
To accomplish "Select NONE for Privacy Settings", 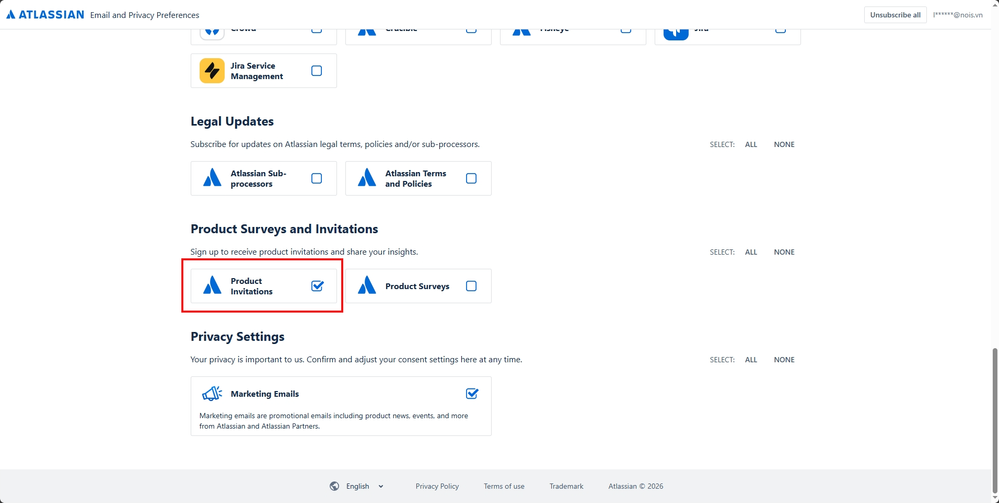I will 784,360.
